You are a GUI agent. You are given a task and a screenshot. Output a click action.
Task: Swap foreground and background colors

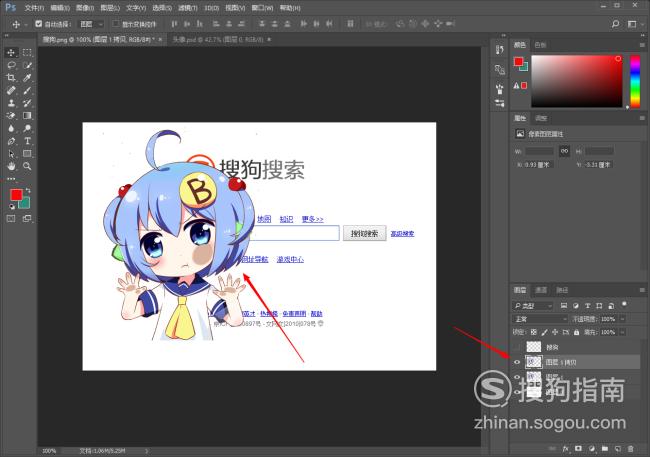tap(28, 190)
